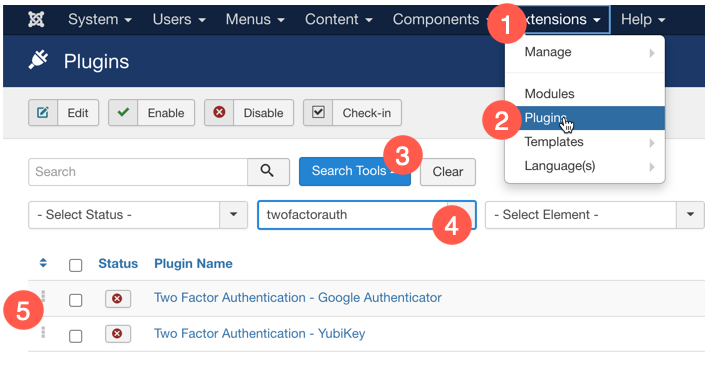
Task: Click the red Disable cross icon
Action: coord(219,112)
